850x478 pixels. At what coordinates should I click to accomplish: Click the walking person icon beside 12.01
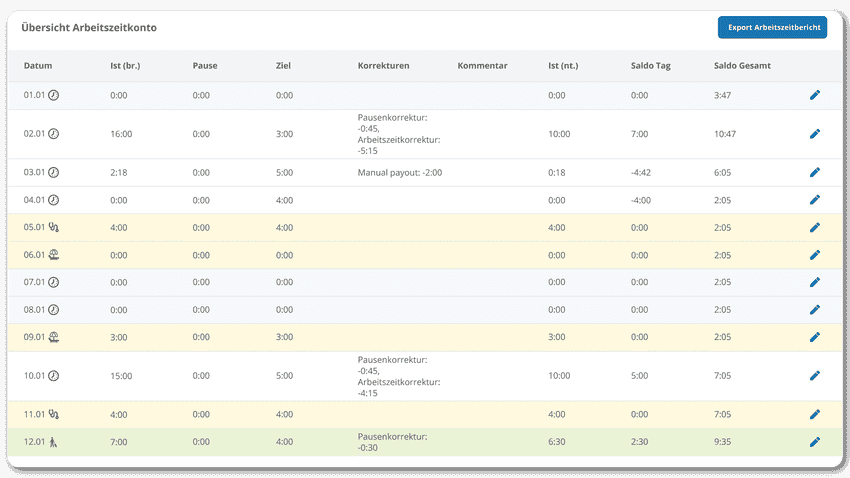(53, 442)
